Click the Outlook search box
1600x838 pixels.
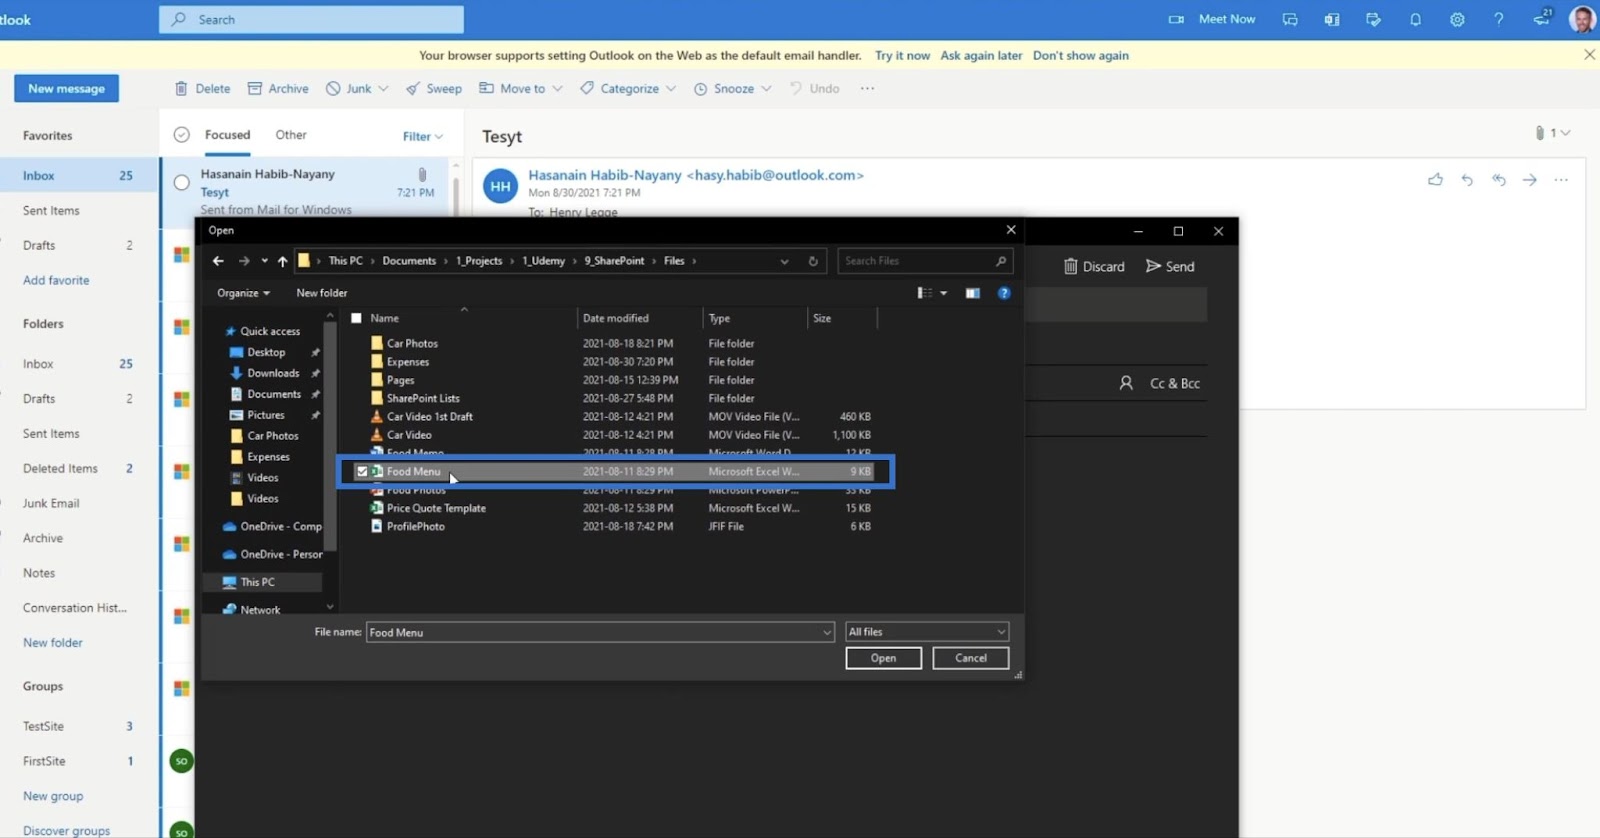click(311, 19)
